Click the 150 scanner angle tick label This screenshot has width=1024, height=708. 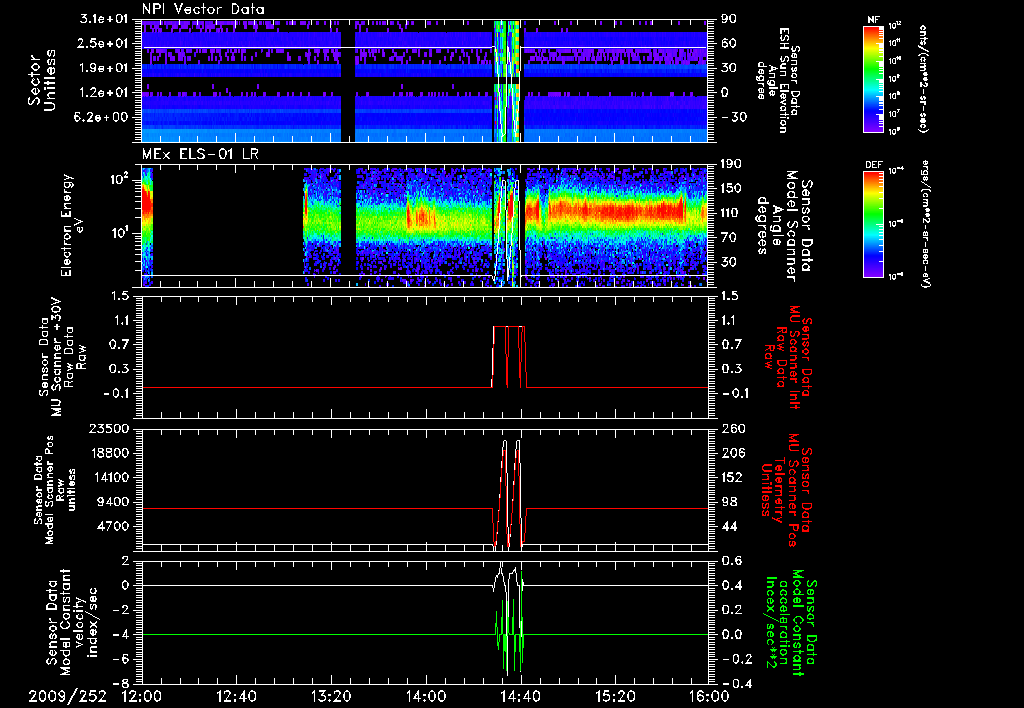pyautogui.click(x=731, y=188)
